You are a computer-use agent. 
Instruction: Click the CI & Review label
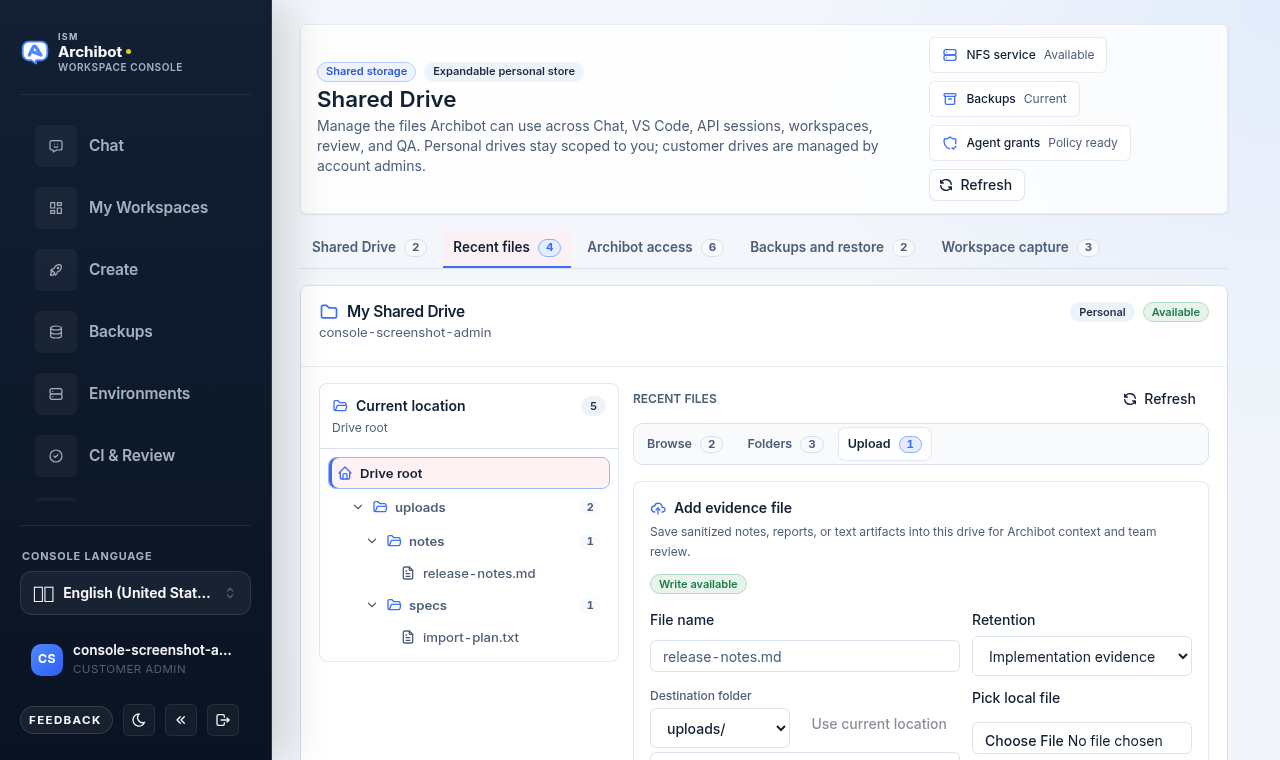(x=132, y=456)
